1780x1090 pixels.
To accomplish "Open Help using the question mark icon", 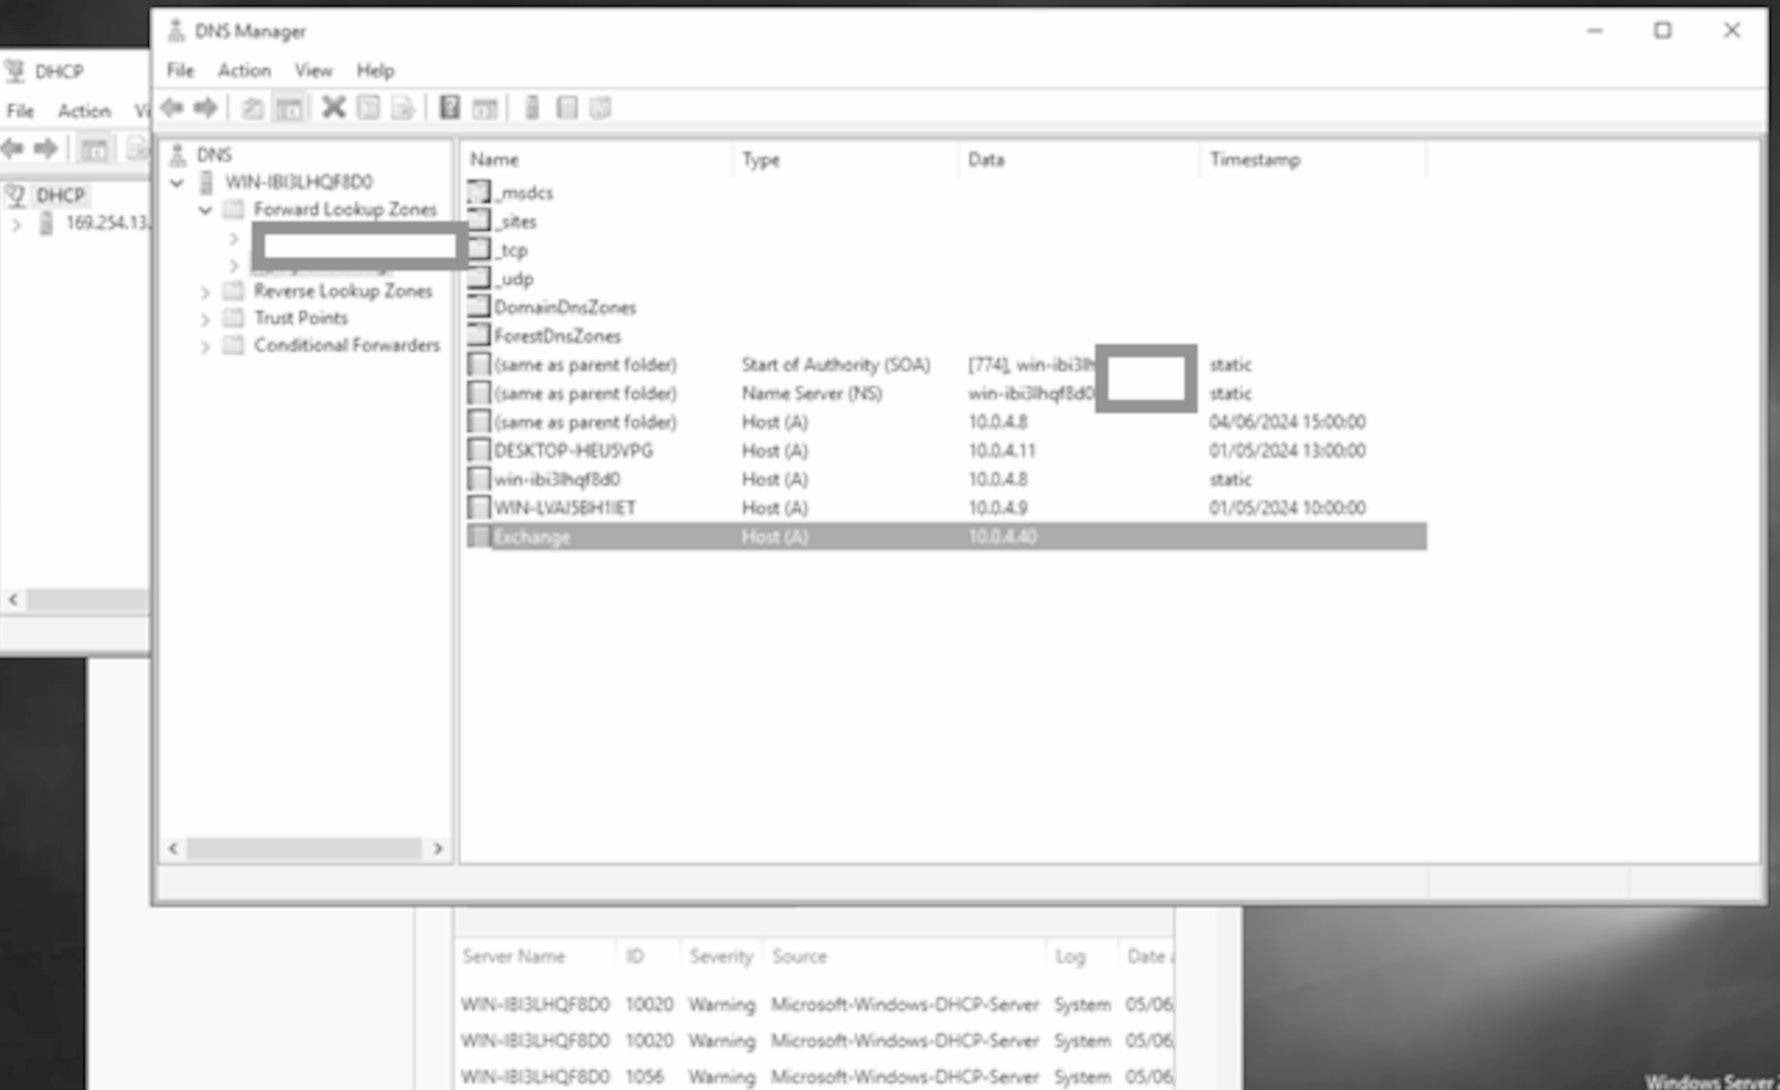I will click(x=450, y=108).
